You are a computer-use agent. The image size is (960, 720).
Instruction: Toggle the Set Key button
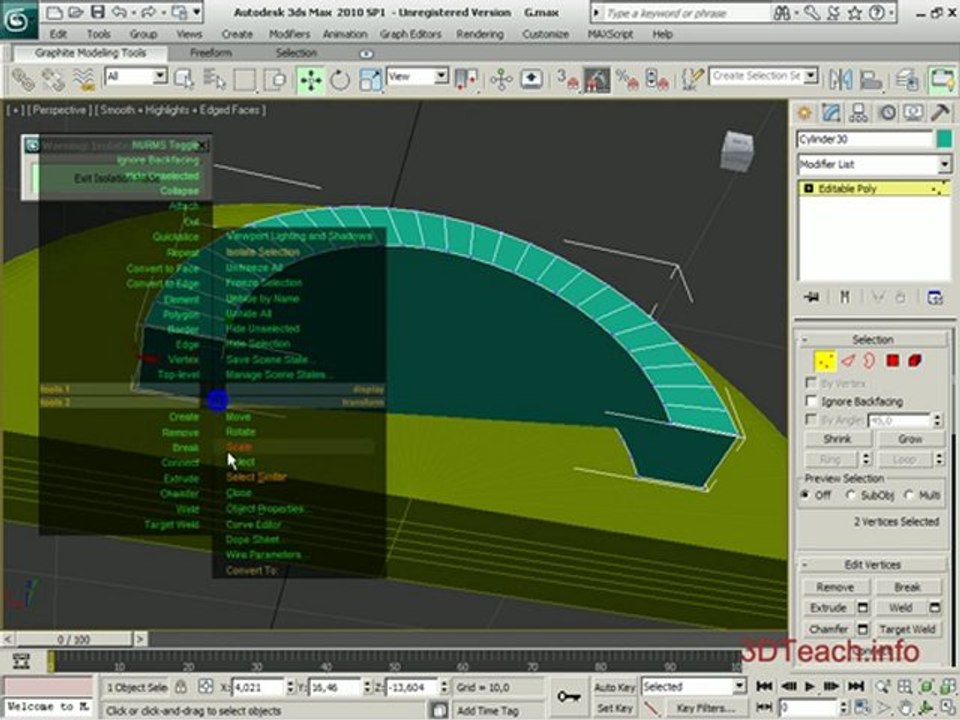pos(615,708)
